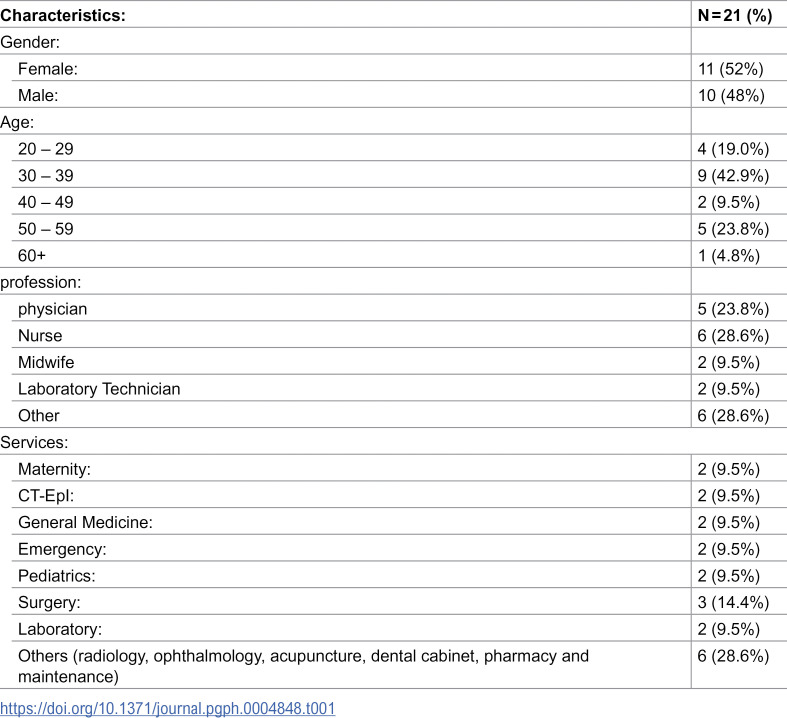Screen dimensions: 787x718
Task: Select the Male 10 (48%) value
Action: (x=731, y=95)
